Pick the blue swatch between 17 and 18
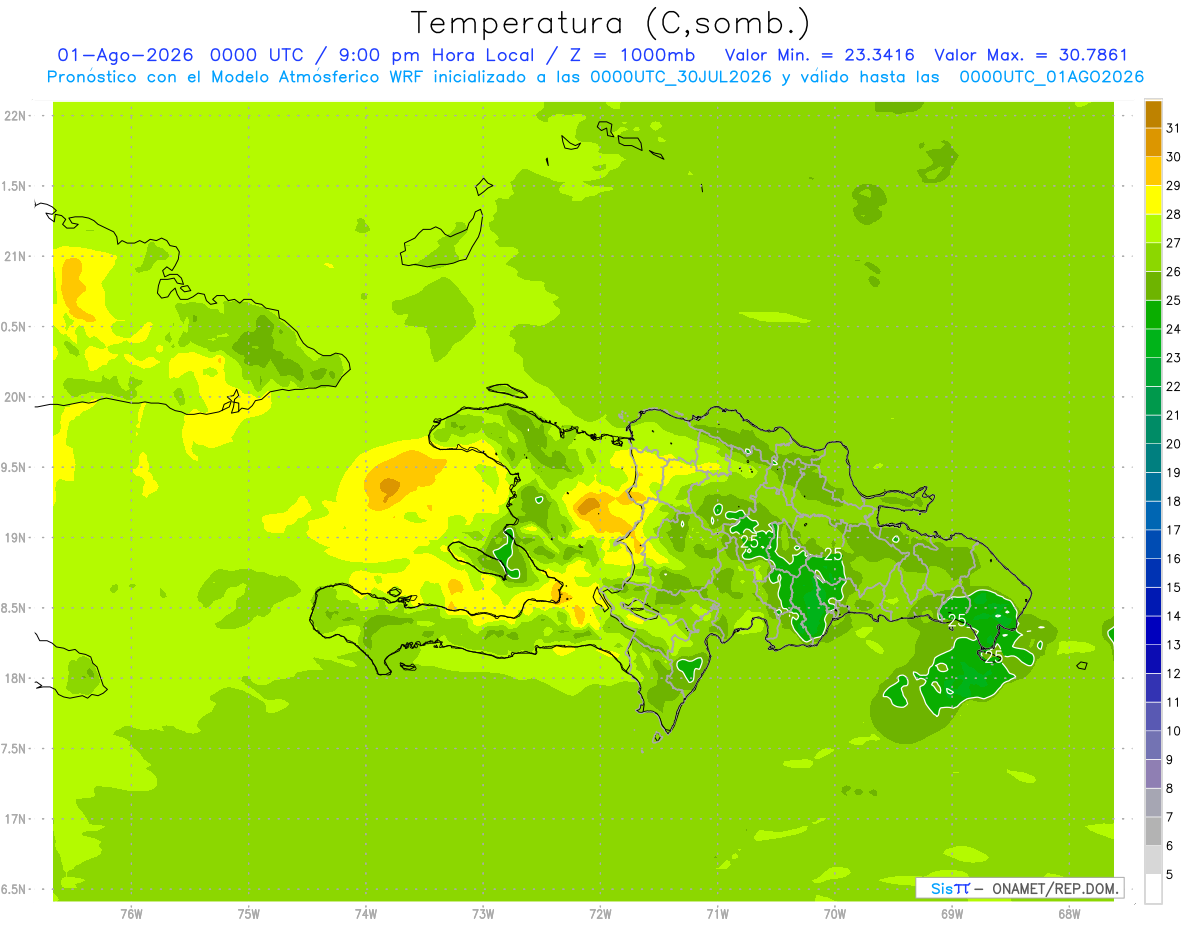The image size is (1200, 927). click(x=1153, y=516)
